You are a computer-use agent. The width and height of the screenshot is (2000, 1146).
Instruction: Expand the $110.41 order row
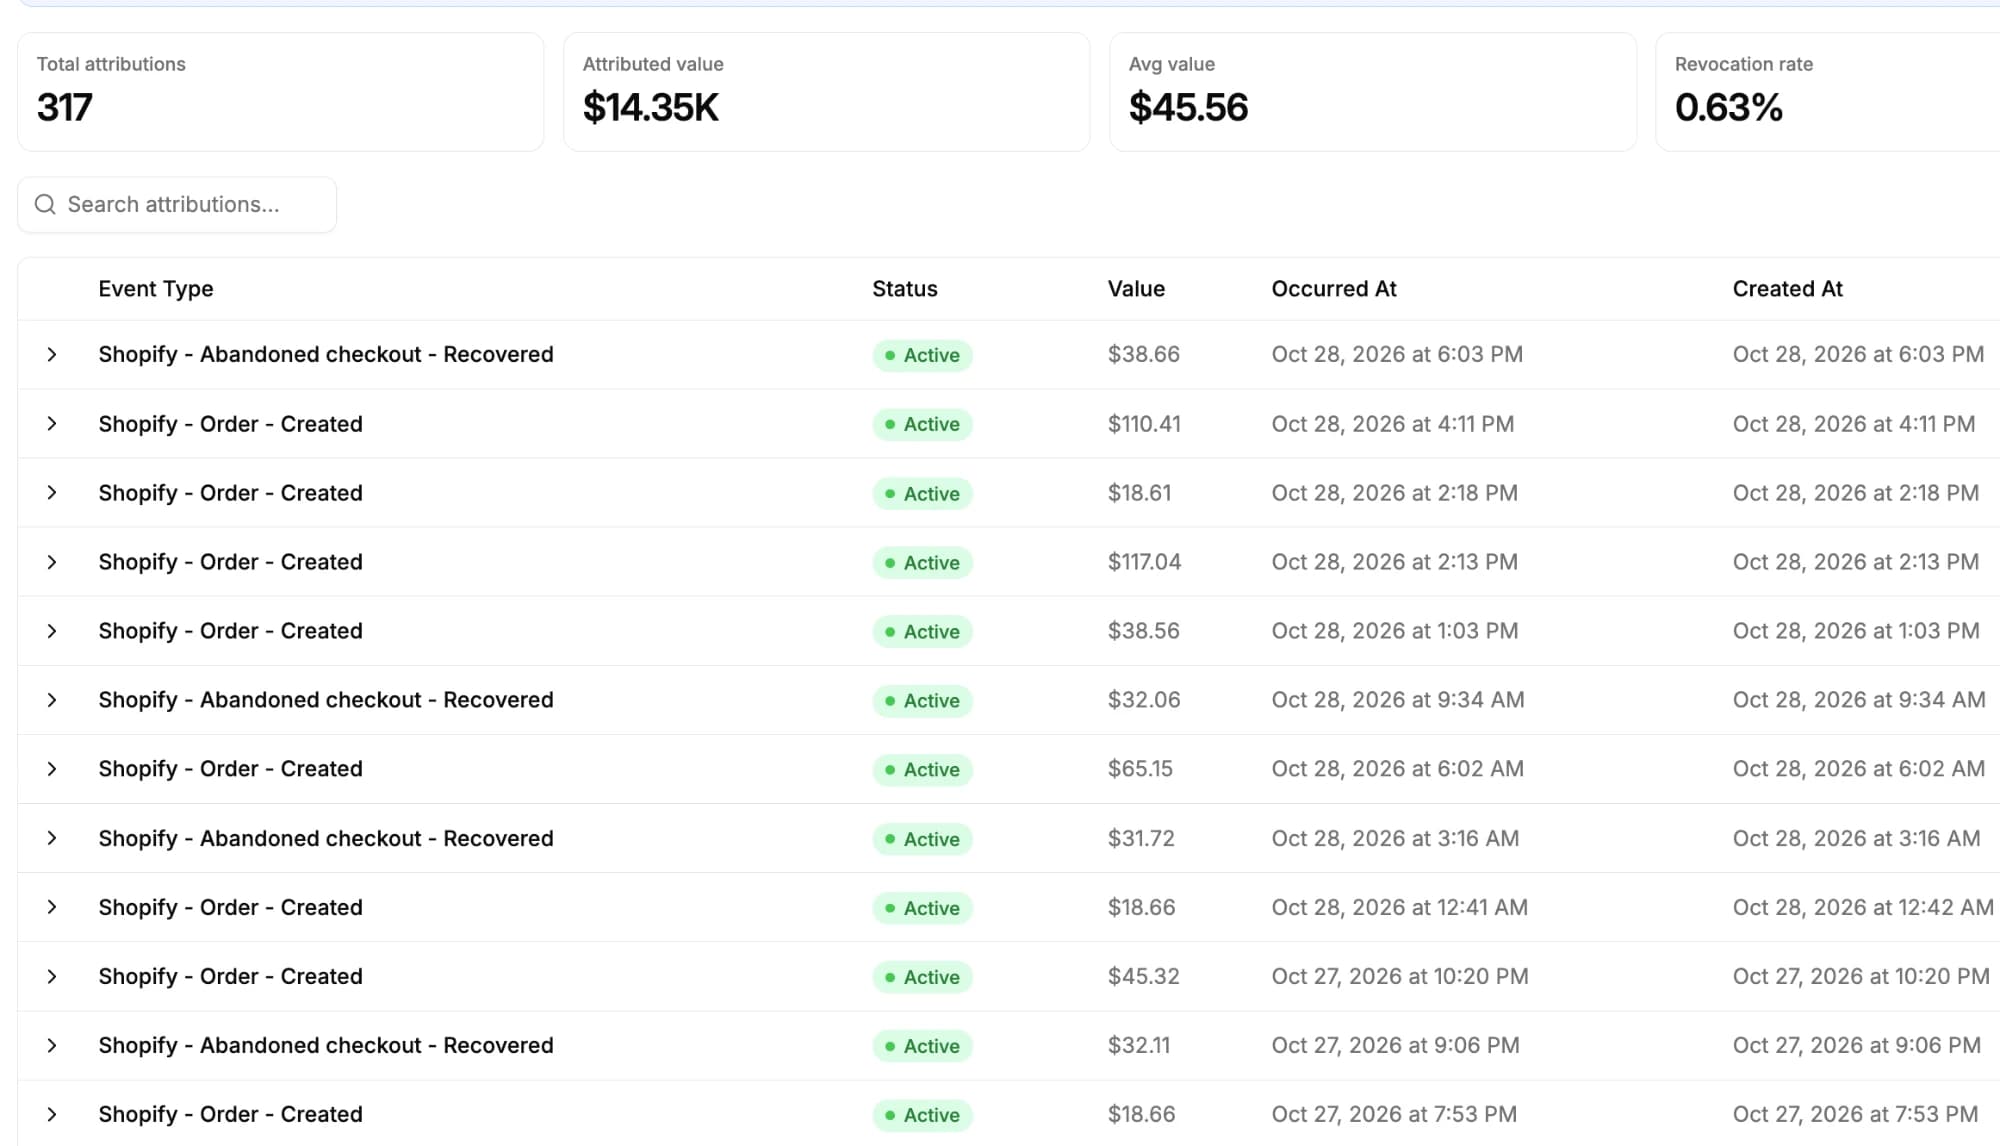click(x=52, y=424)
